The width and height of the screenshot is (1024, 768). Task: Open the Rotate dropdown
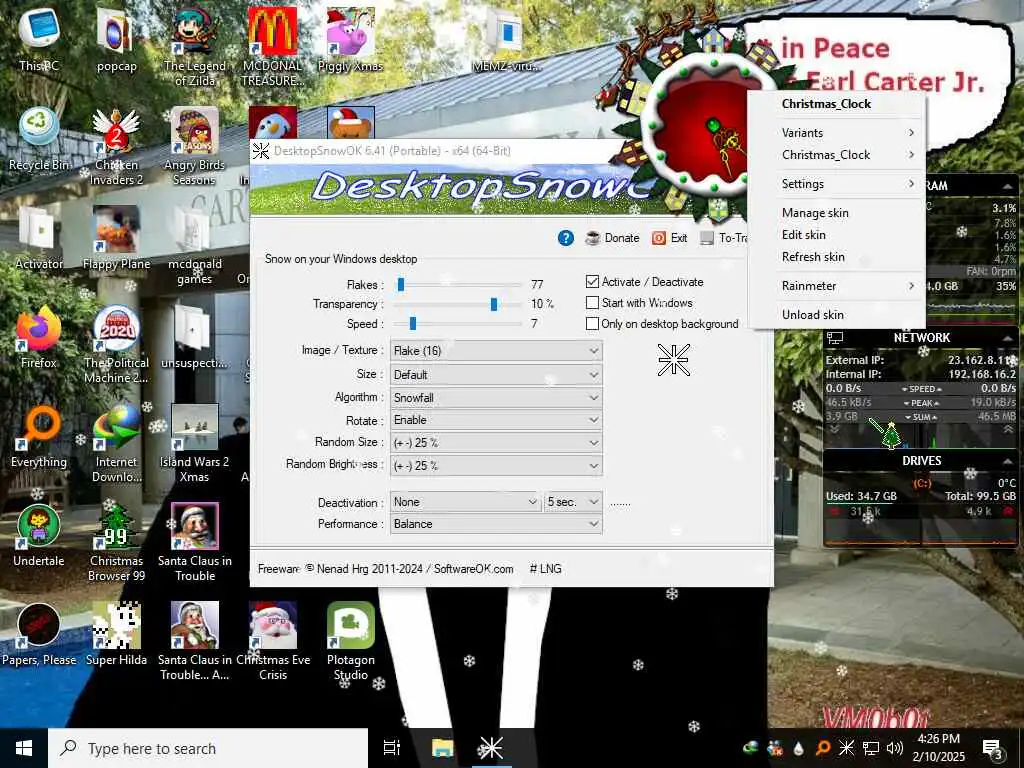click(x=496, y=420)
